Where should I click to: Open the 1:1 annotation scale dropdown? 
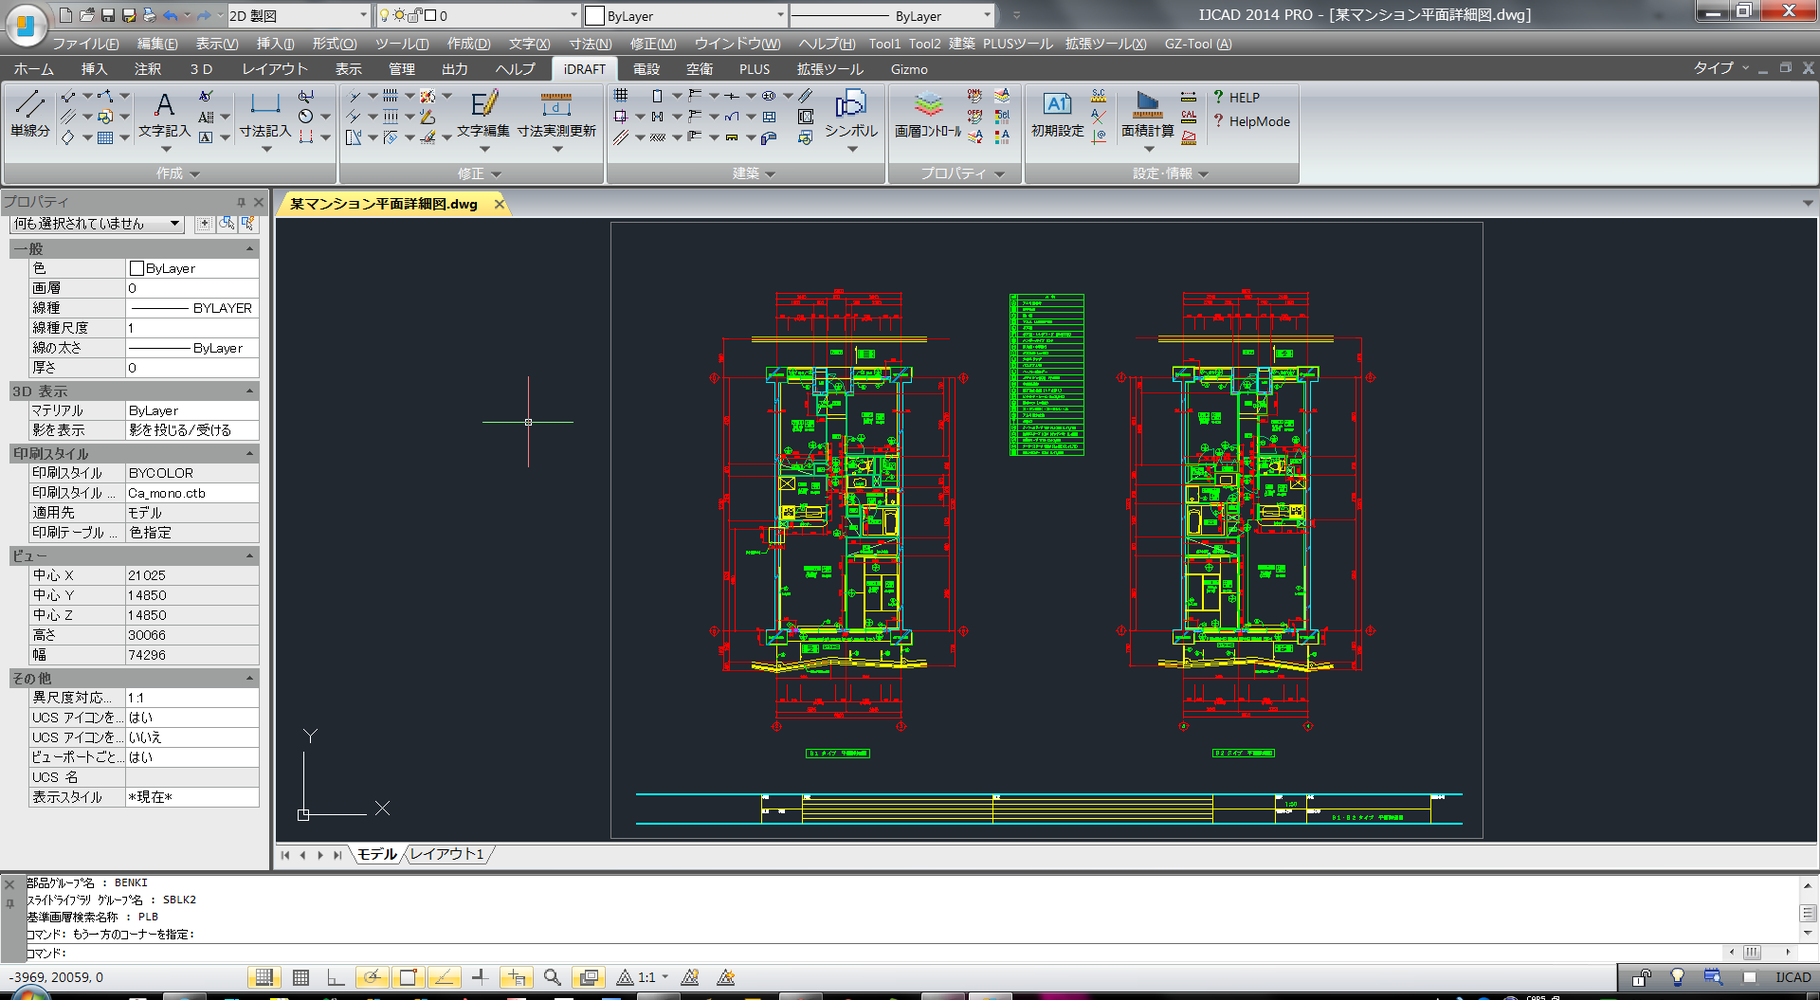pos(665,977)
